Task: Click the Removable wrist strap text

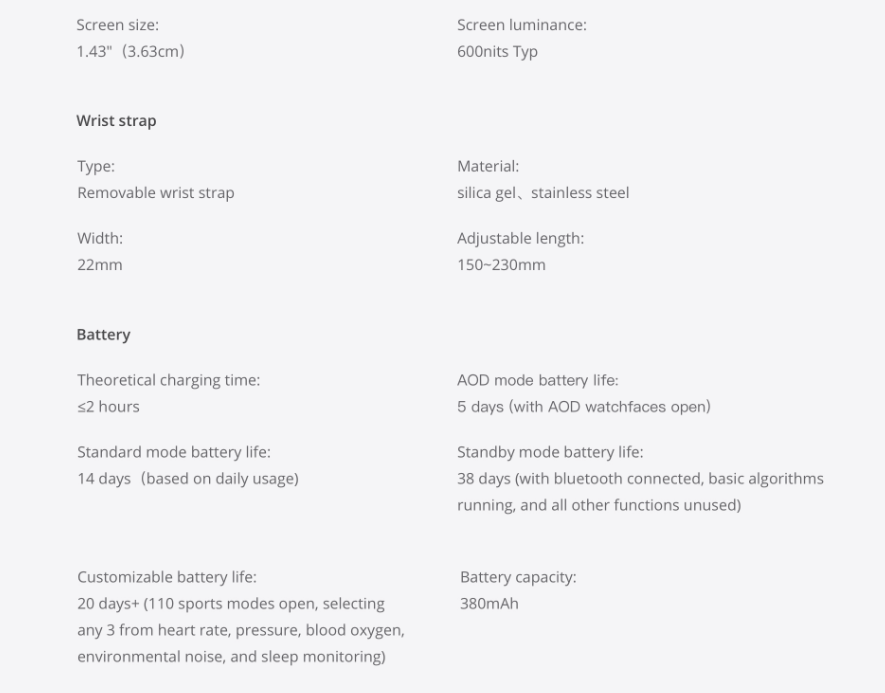Action: tap(156, 193)
